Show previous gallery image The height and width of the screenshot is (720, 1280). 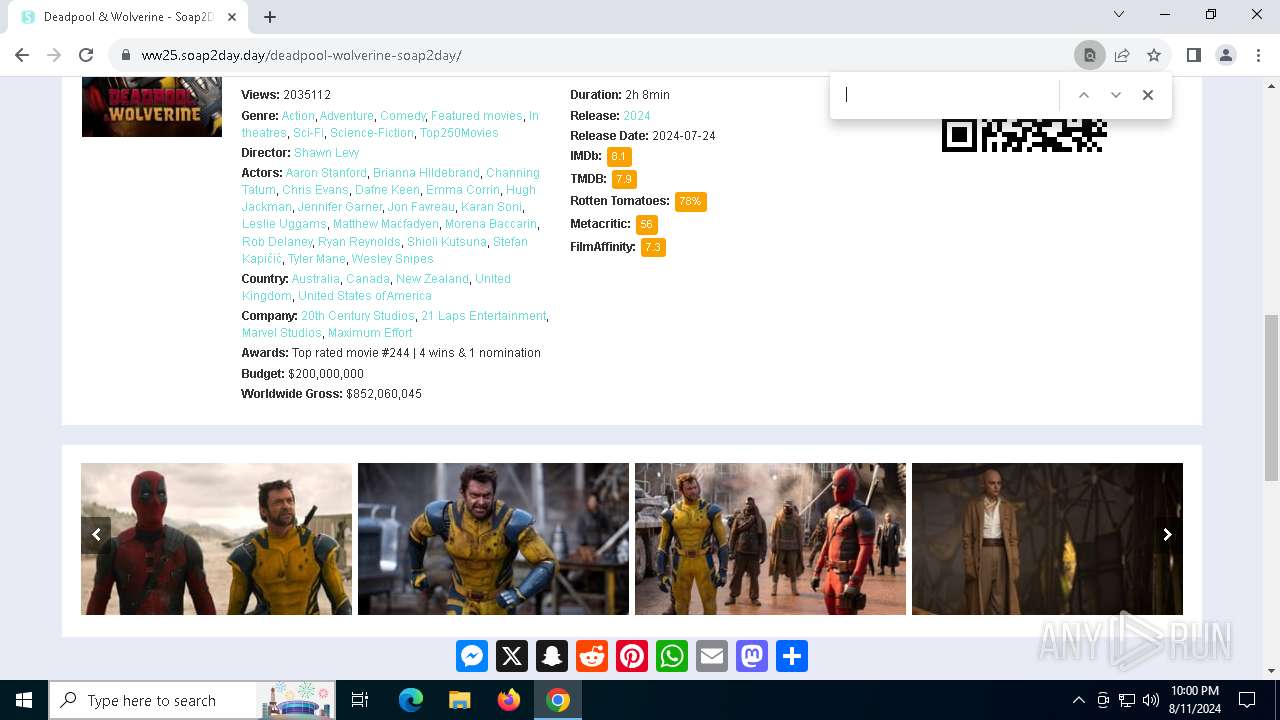click(96, 535)
